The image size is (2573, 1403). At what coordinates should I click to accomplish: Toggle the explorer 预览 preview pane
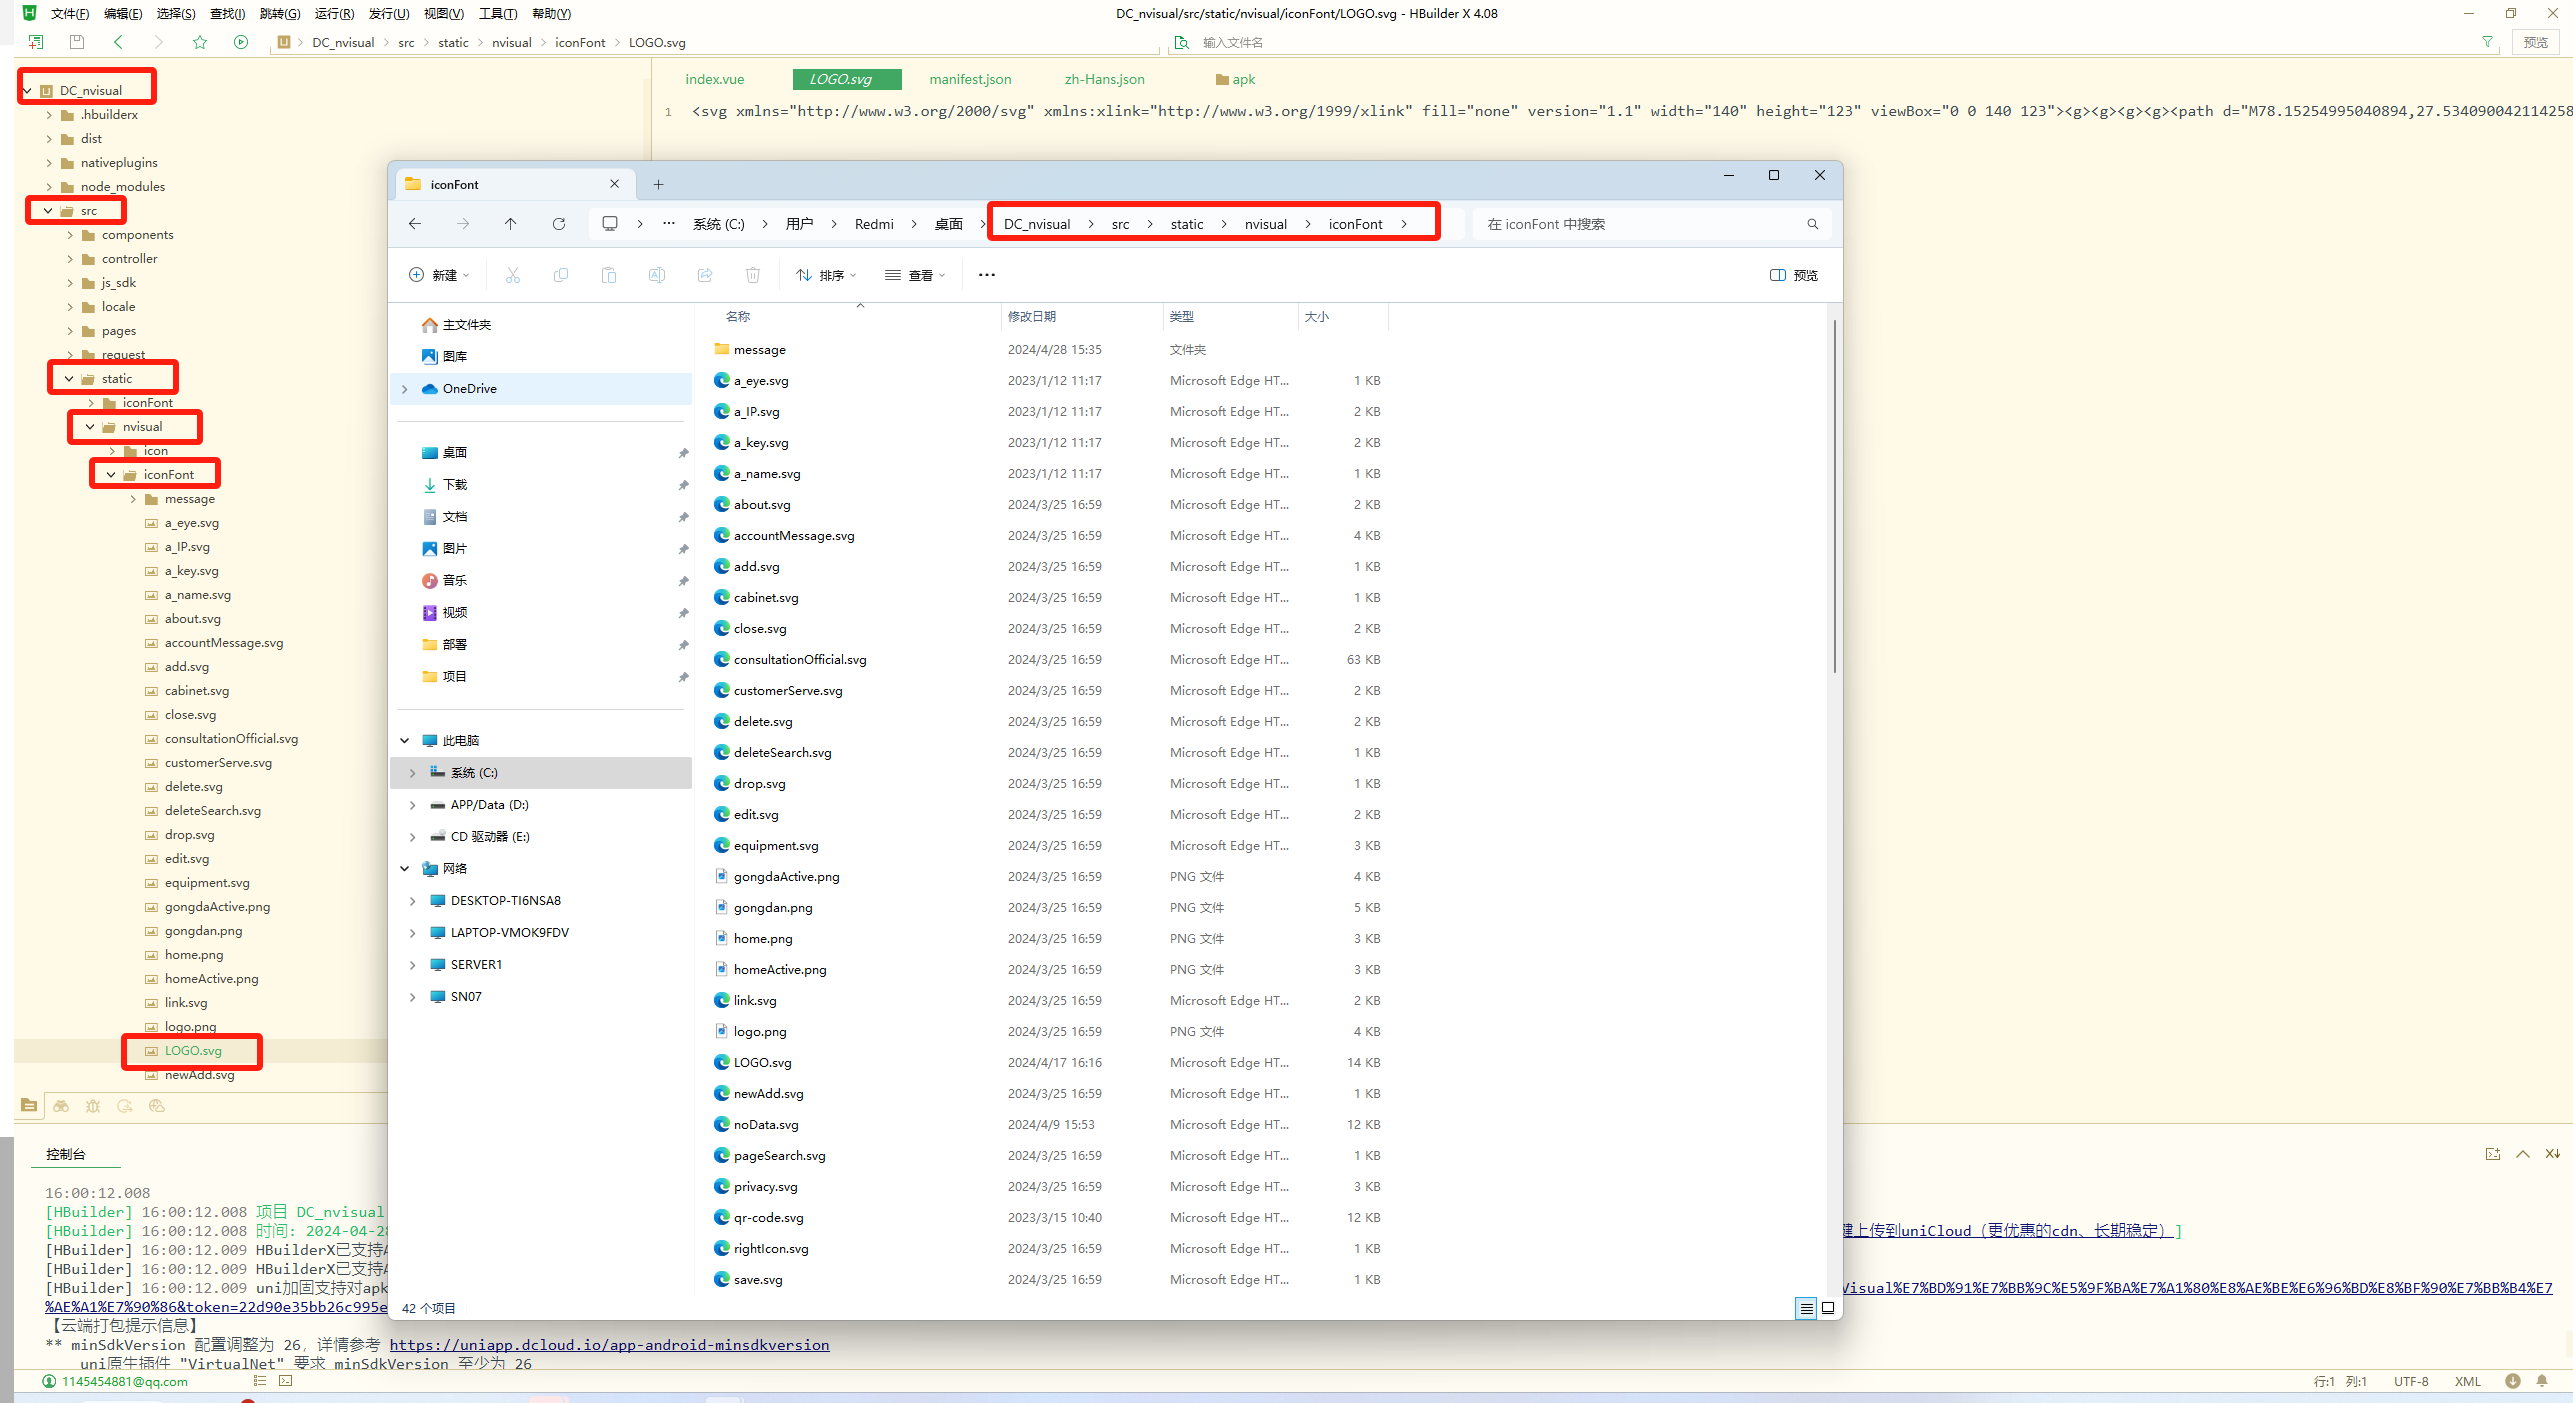click(1794, 275)
